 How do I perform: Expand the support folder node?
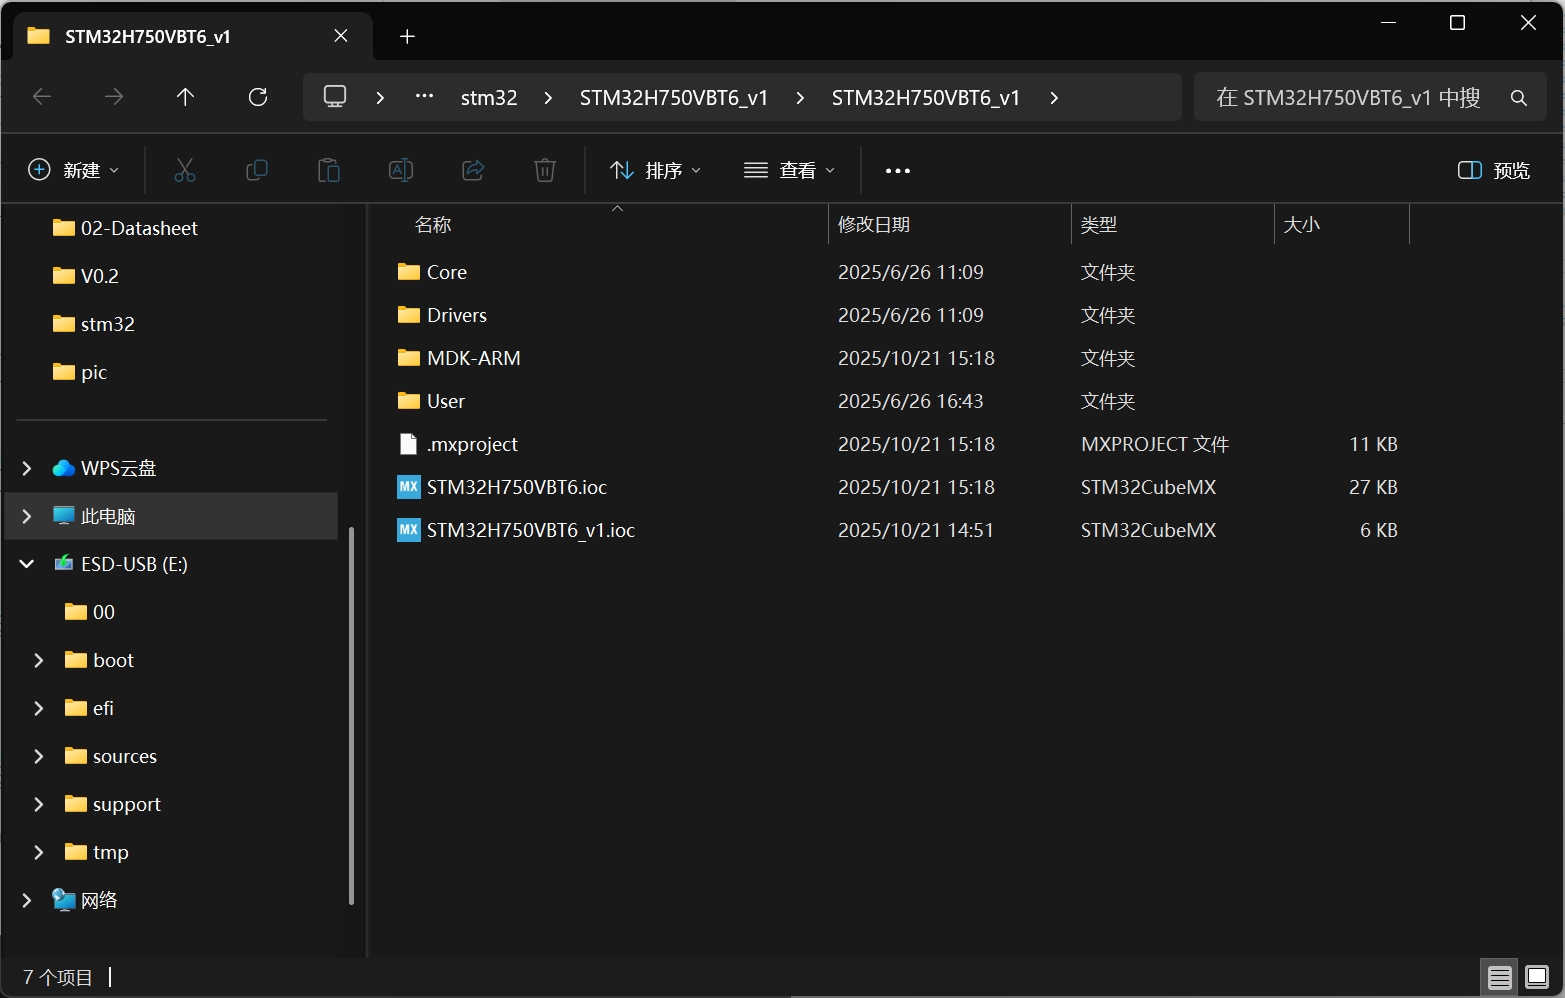[39, 804]
